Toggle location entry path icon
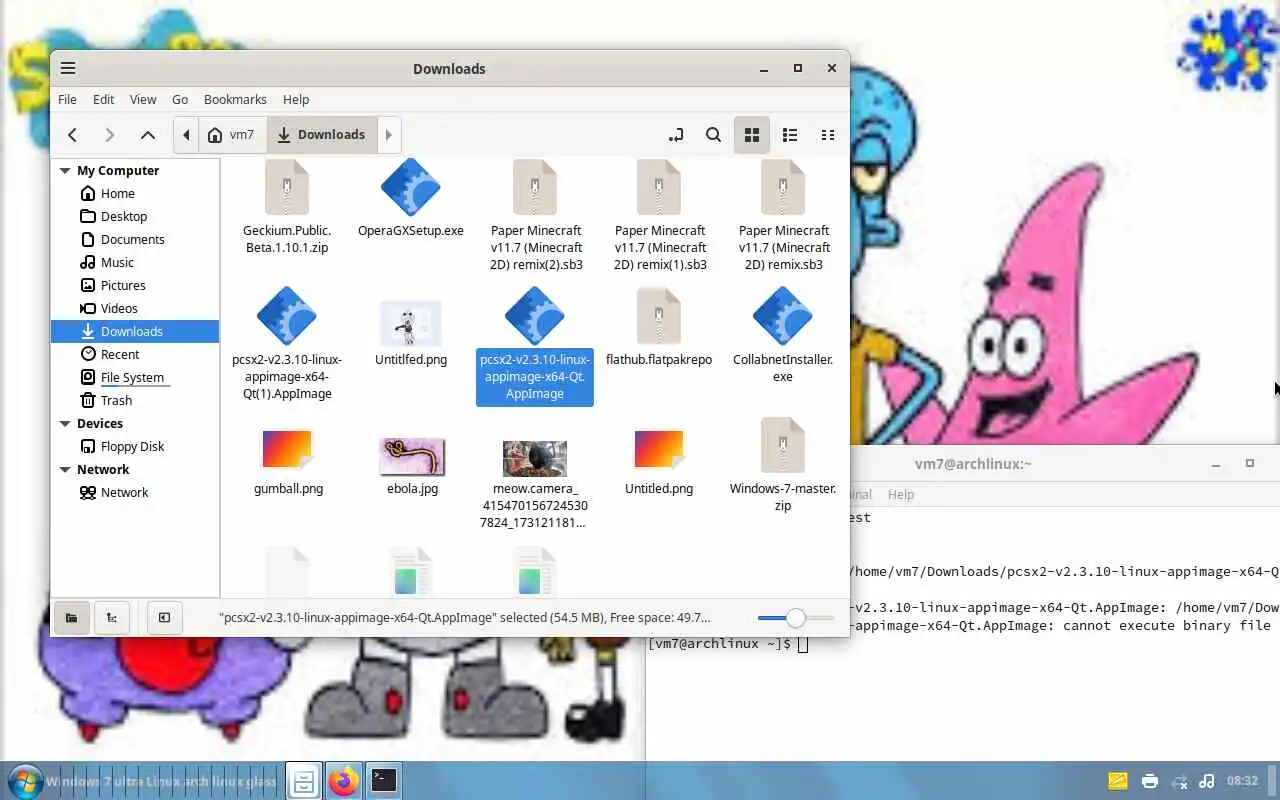 pyautogui.click(x=676, y=135)
